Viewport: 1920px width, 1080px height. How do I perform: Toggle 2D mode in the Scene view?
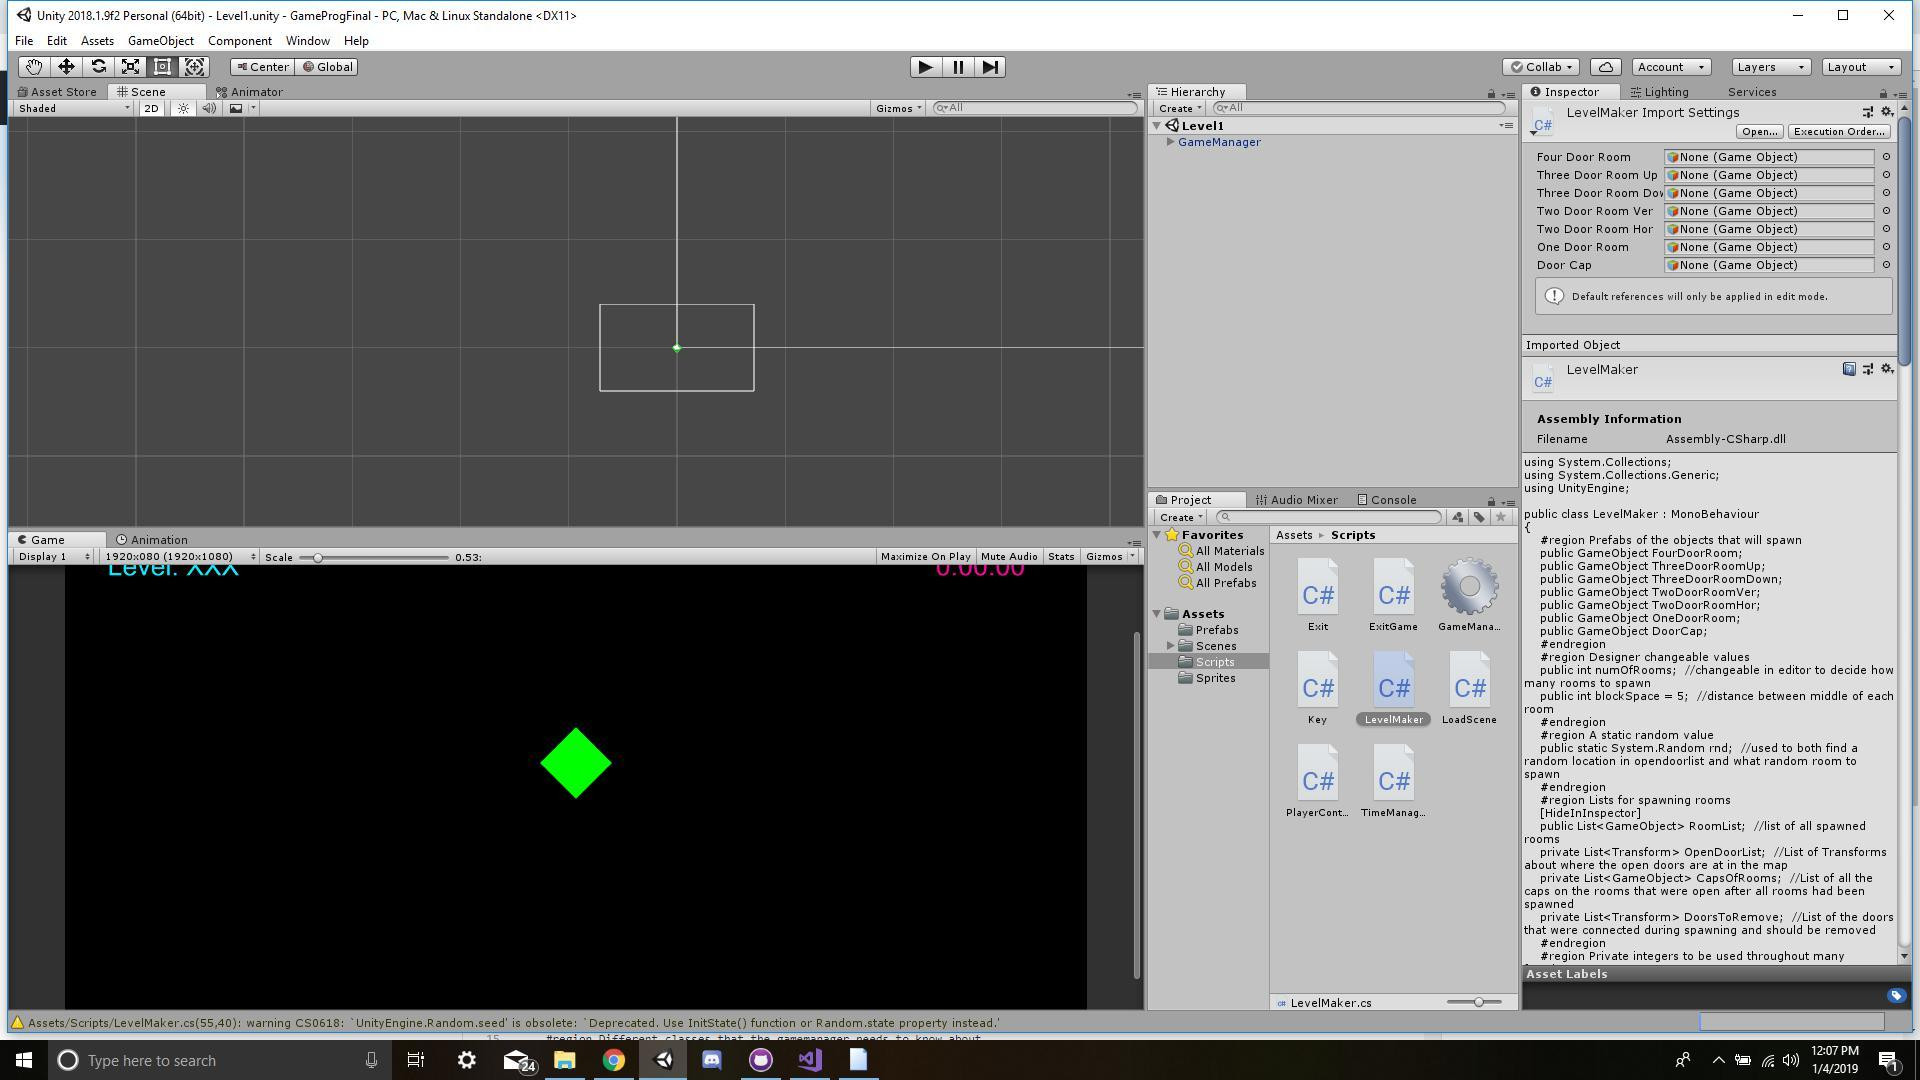click(x=150, y=108)
